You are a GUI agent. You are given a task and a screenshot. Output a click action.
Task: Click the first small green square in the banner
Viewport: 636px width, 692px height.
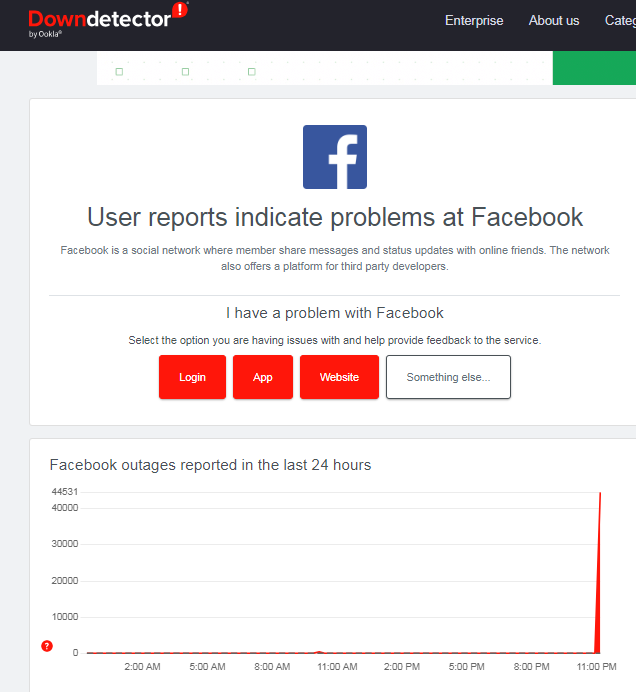119,71
